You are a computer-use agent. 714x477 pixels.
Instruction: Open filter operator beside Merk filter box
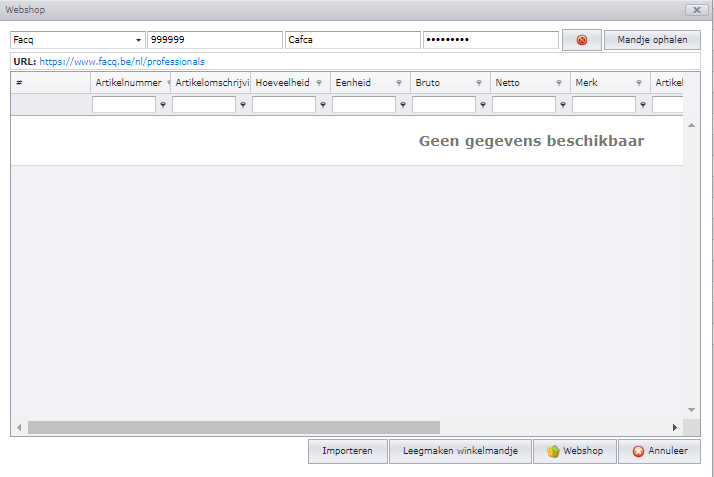coord(643,105)
